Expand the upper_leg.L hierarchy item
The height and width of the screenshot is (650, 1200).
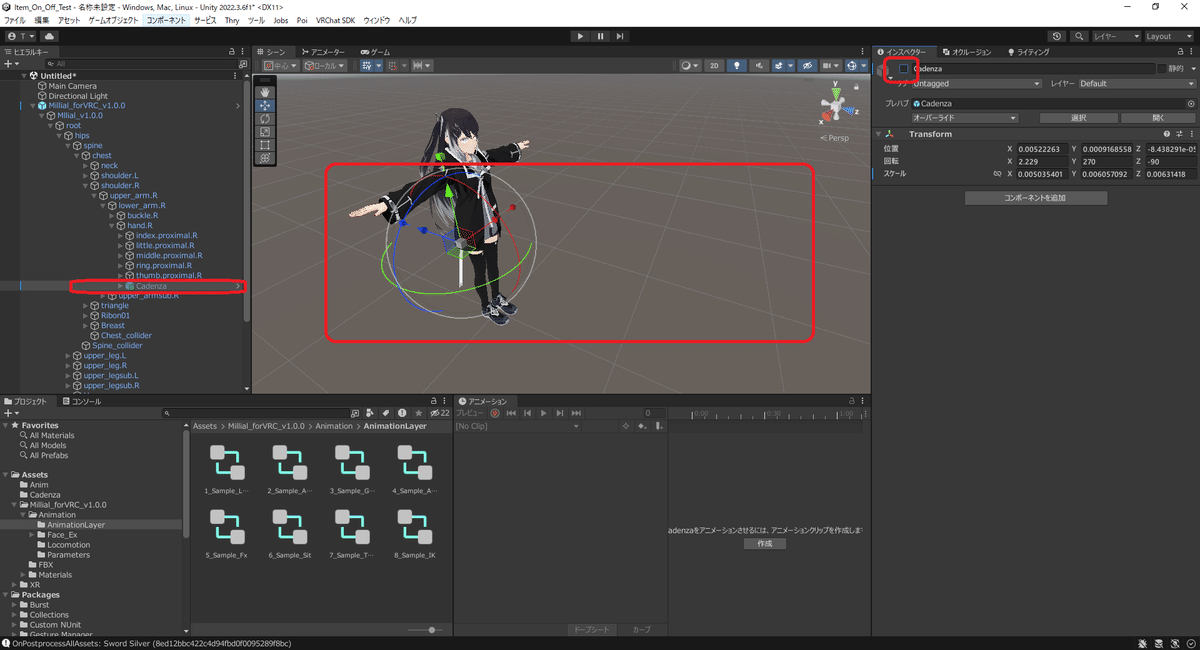pyautogui.click(x=69, y=356)
